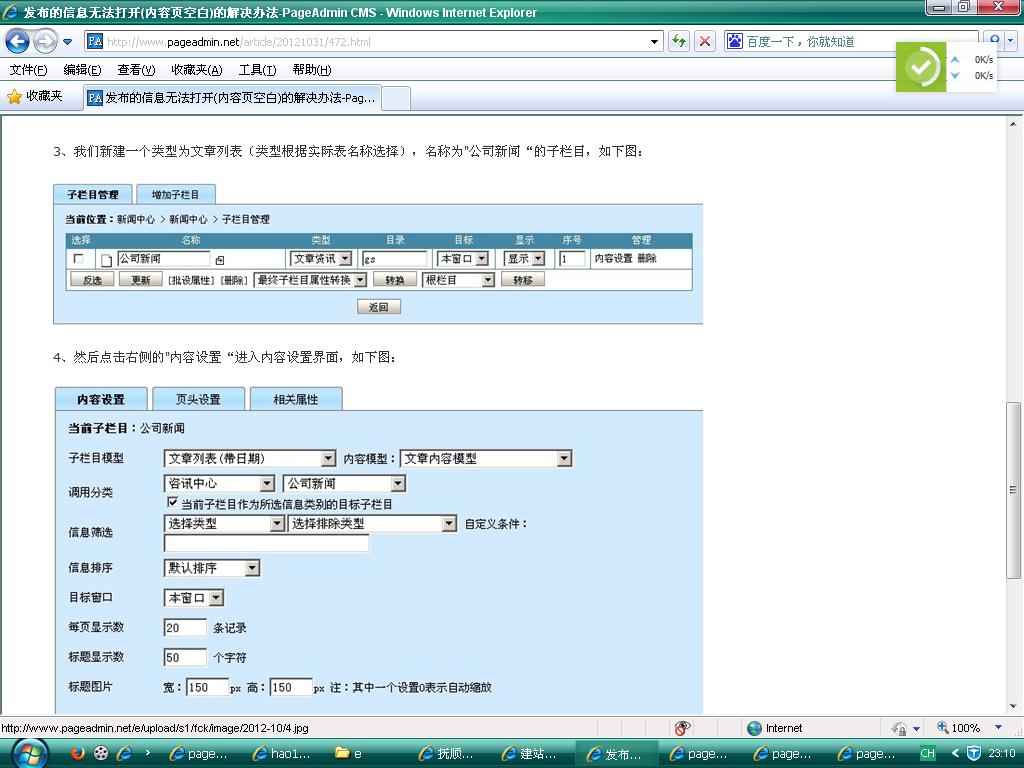Click the vertical page scrollbar thumb
The height and width of the screenshot is (768, 1024).
pos(1014,490)
